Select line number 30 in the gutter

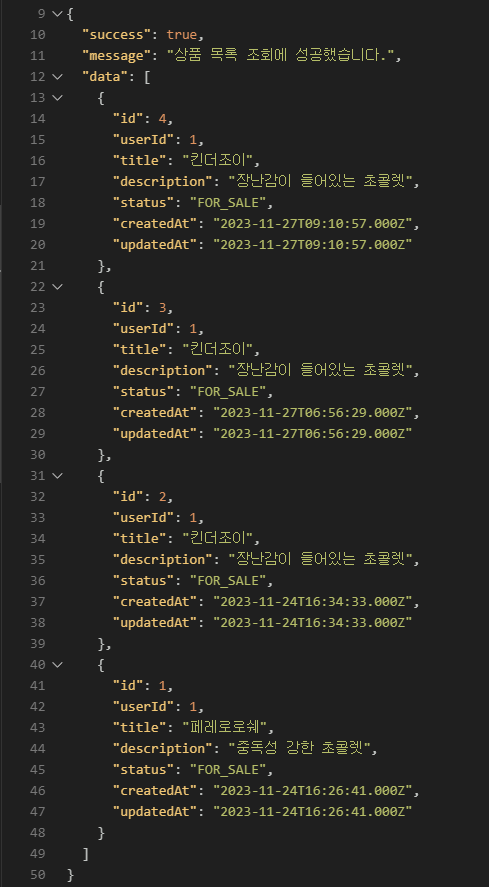pos(37,455)
